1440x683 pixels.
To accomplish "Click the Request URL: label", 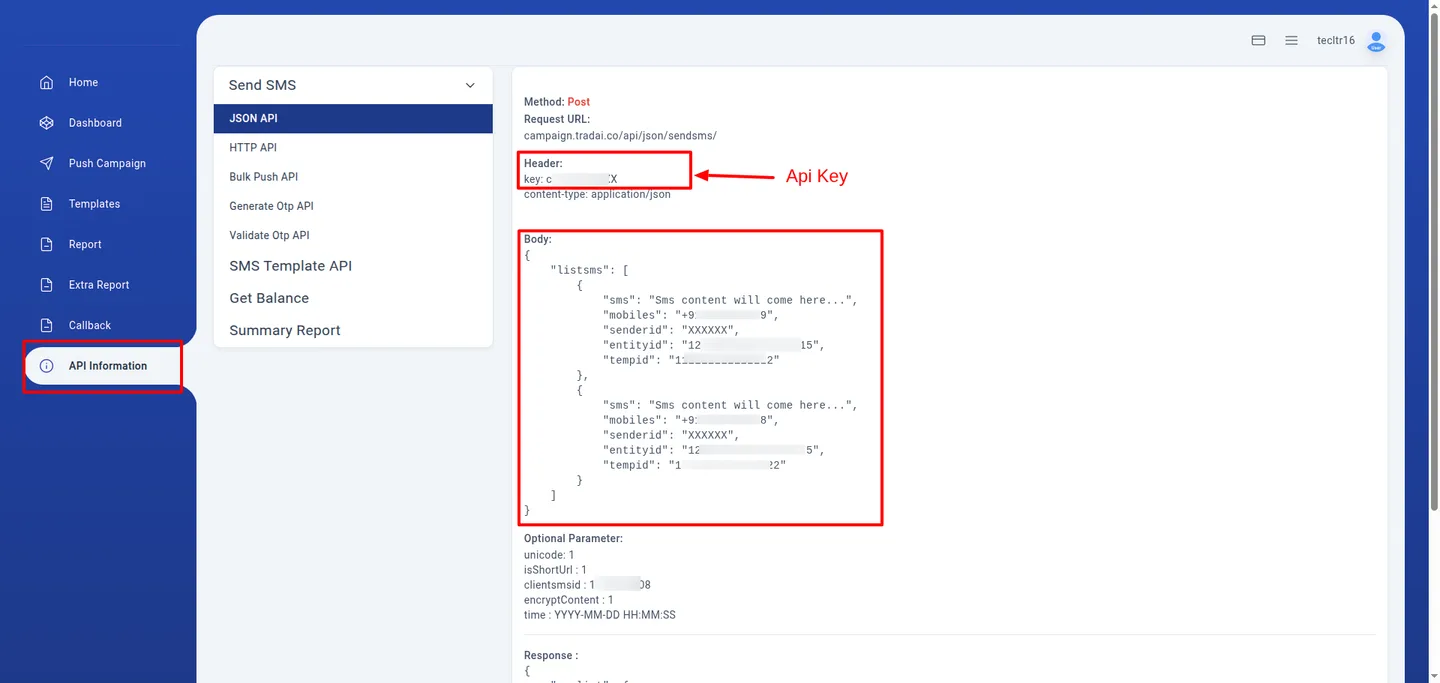I will click(x=557, y=119).
